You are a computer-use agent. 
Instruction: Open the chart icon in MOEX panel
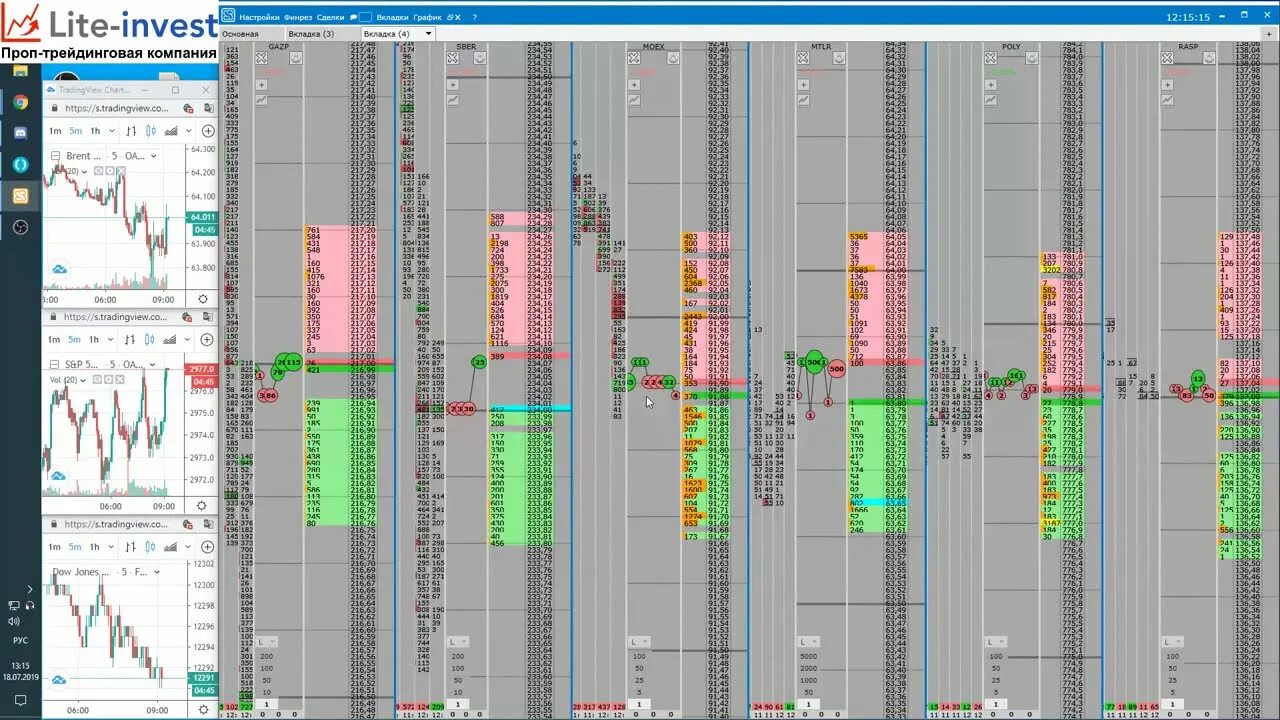point(634,100)
